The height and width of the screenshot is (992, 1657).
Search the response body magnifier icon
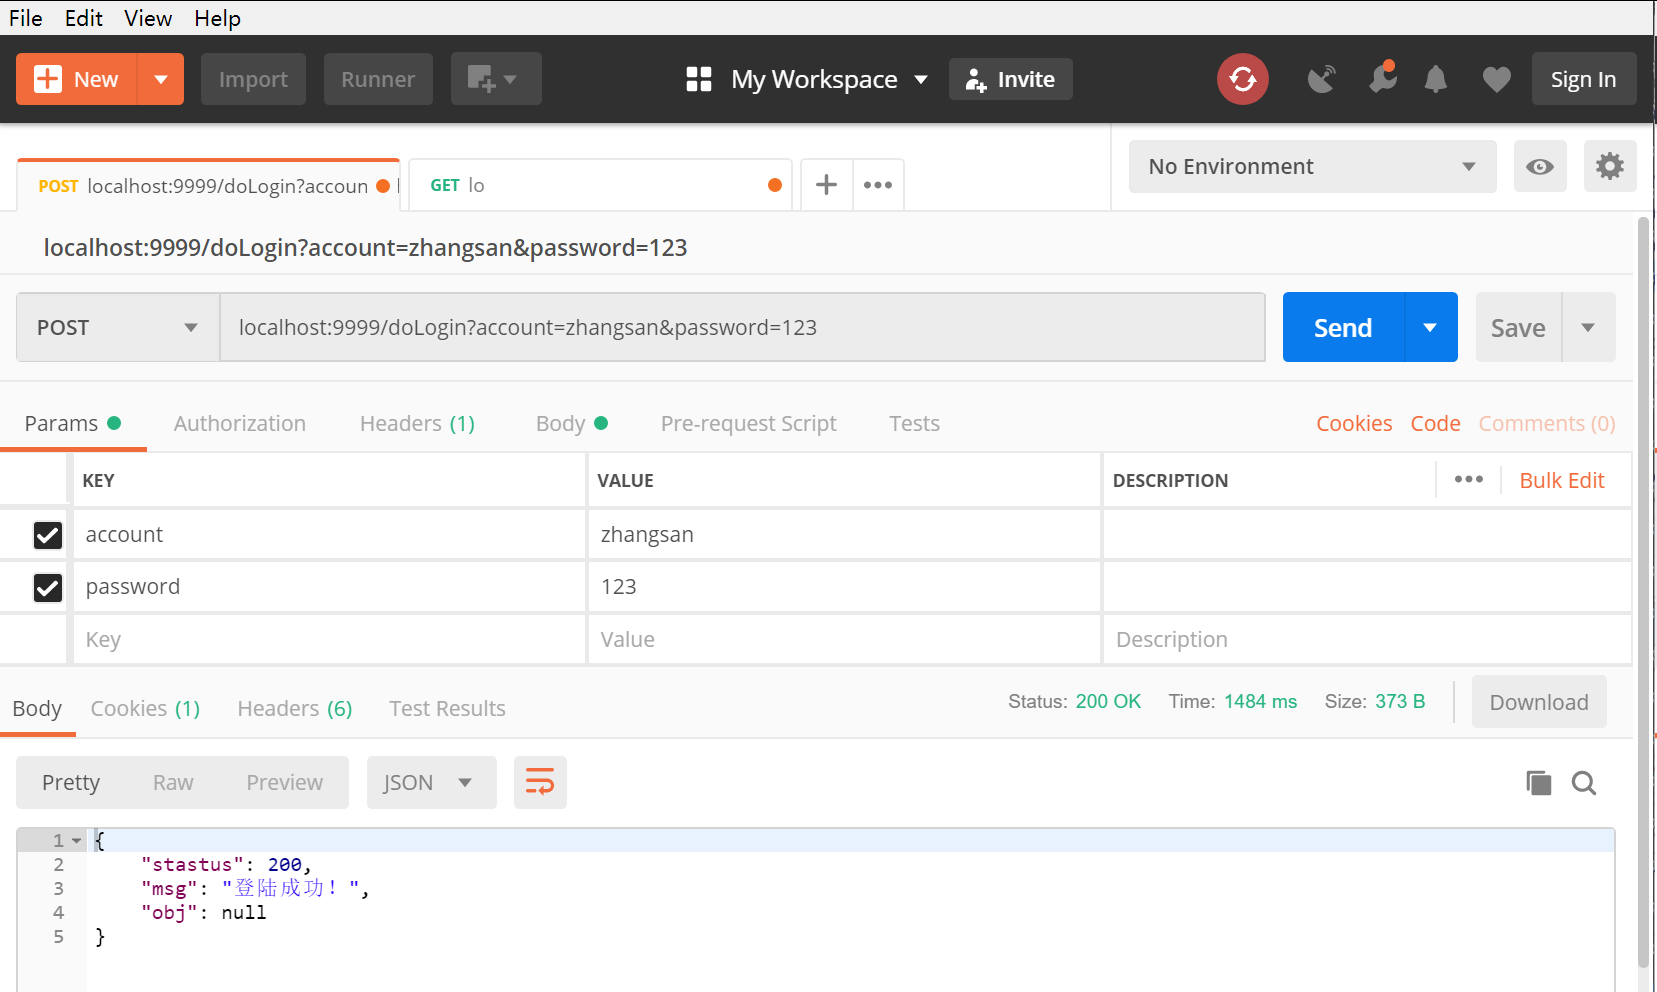click(x=1584, y=783)
